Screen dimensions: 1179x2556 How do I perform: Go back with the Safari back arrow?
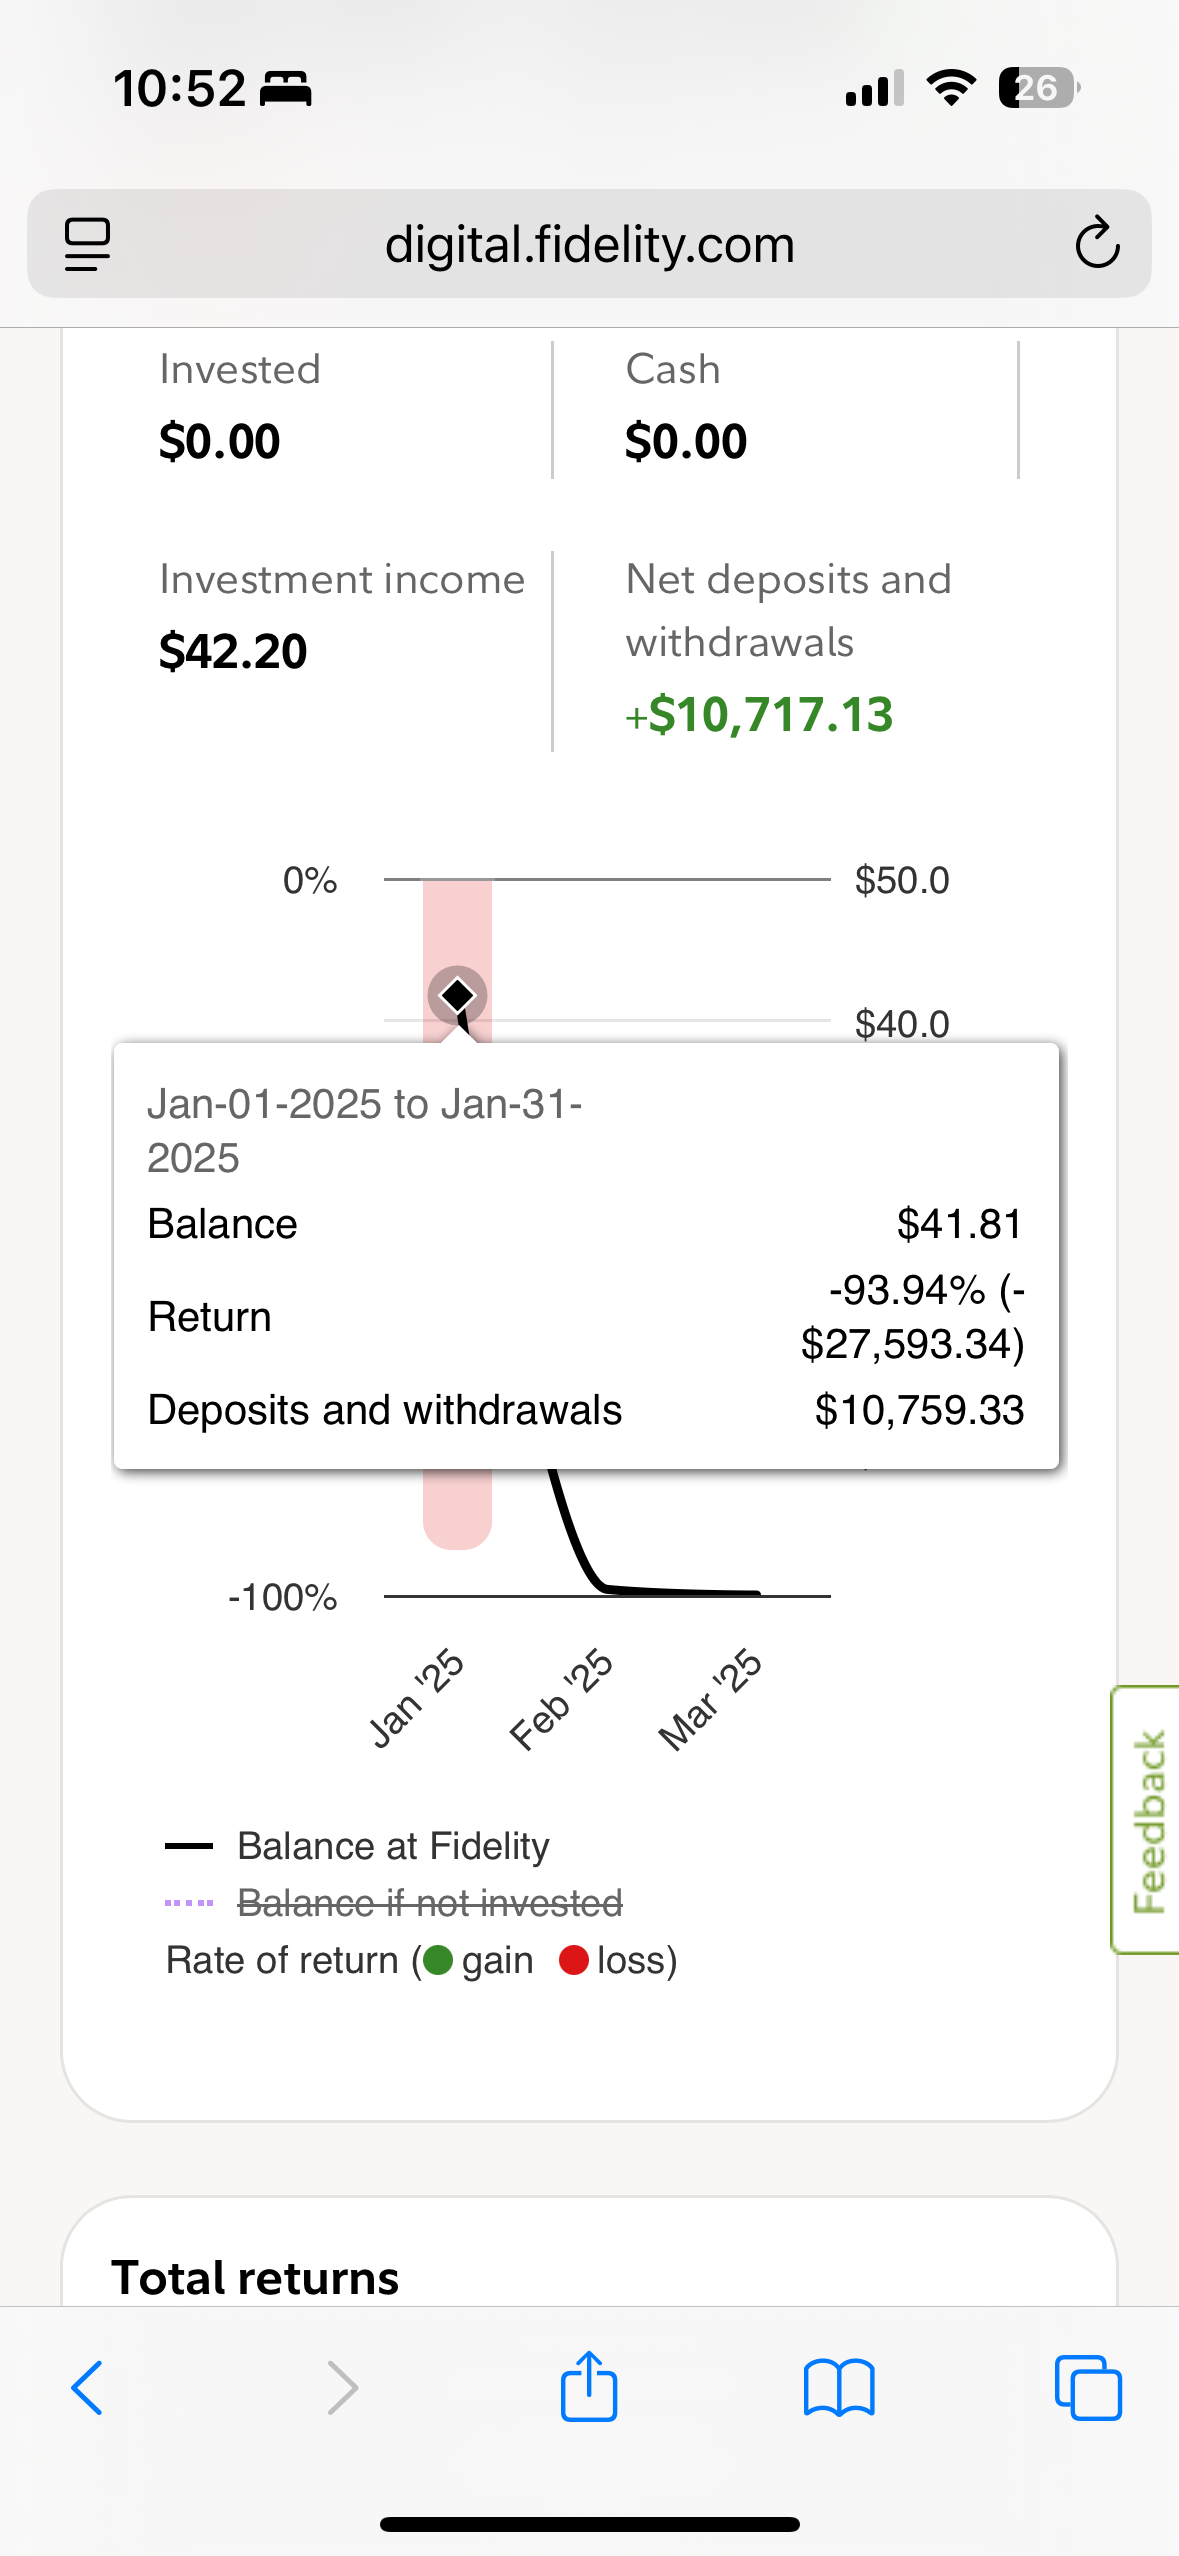click(x=87, y=2388)
